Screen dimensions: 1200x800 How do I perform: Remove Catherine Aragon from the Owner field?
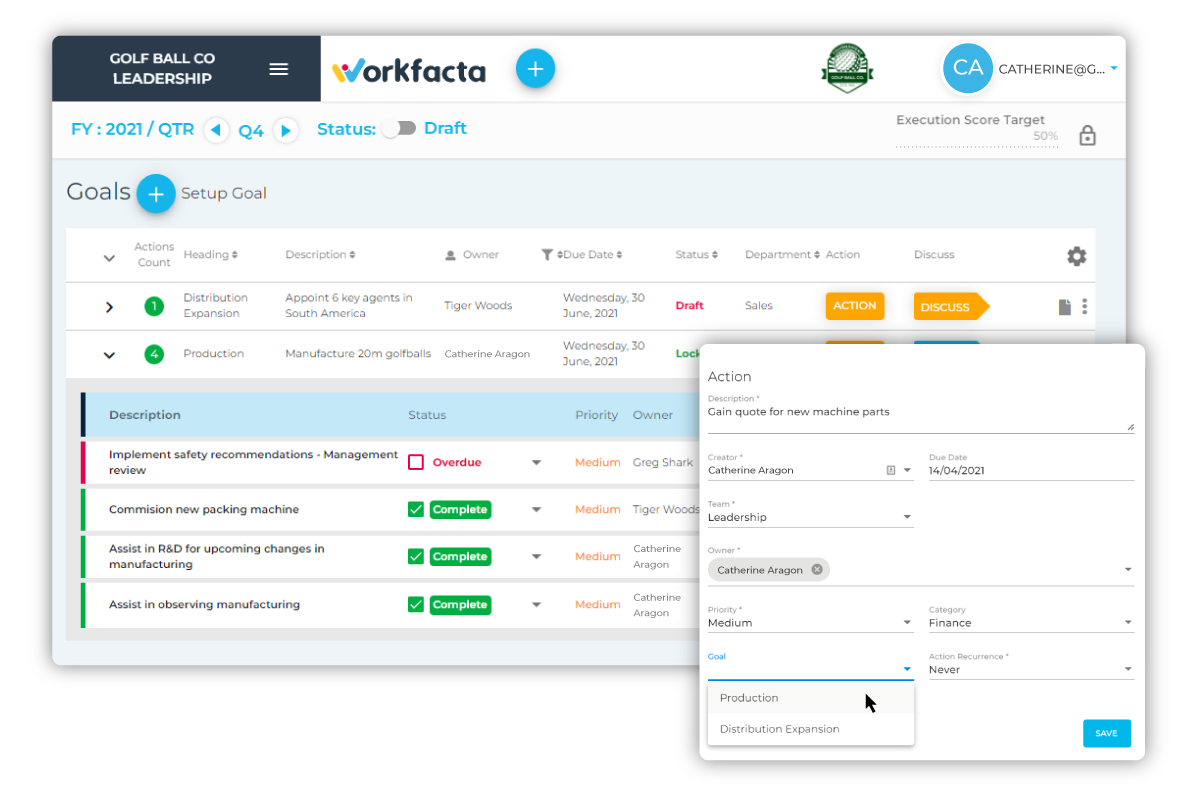[818, 568]
